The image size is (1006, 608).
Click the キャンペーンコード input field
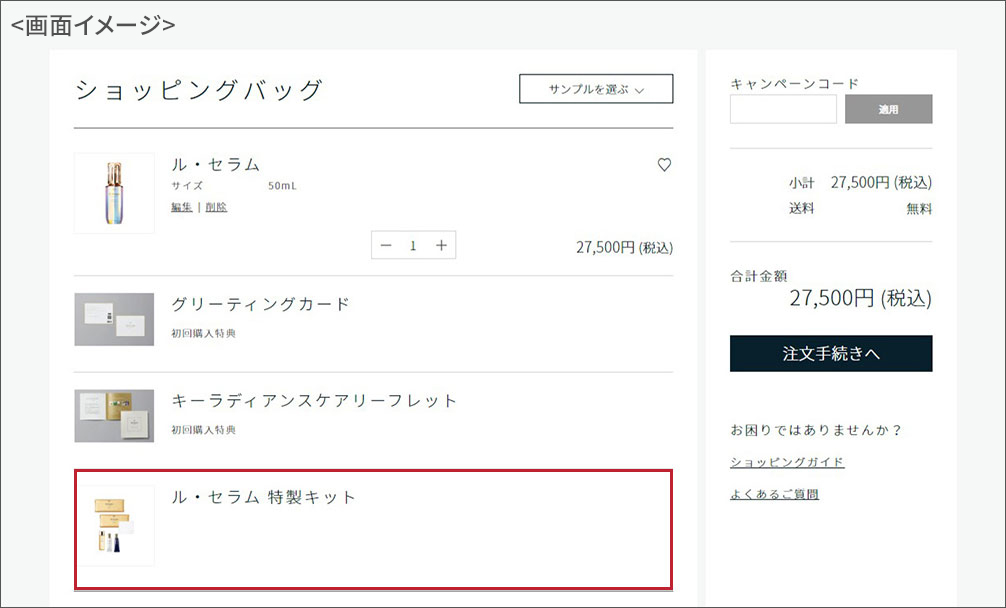[783, 109]
